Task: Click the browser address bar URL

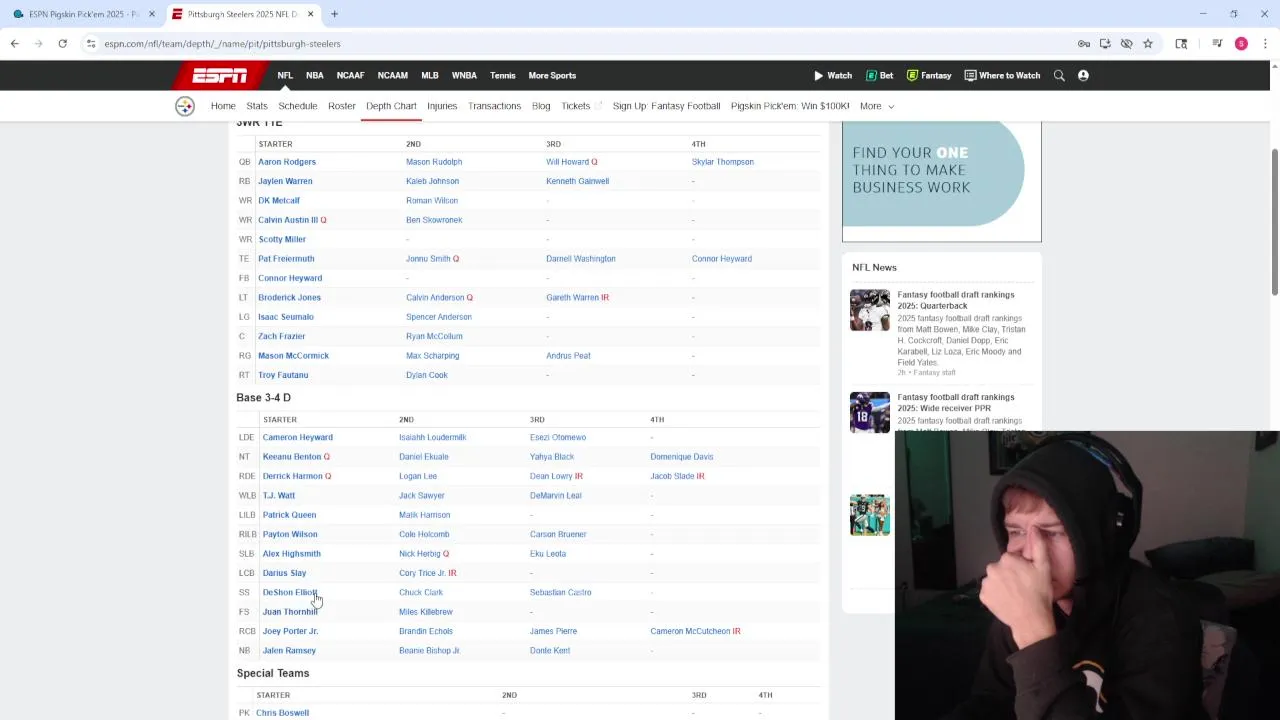Action: [222, 44]
